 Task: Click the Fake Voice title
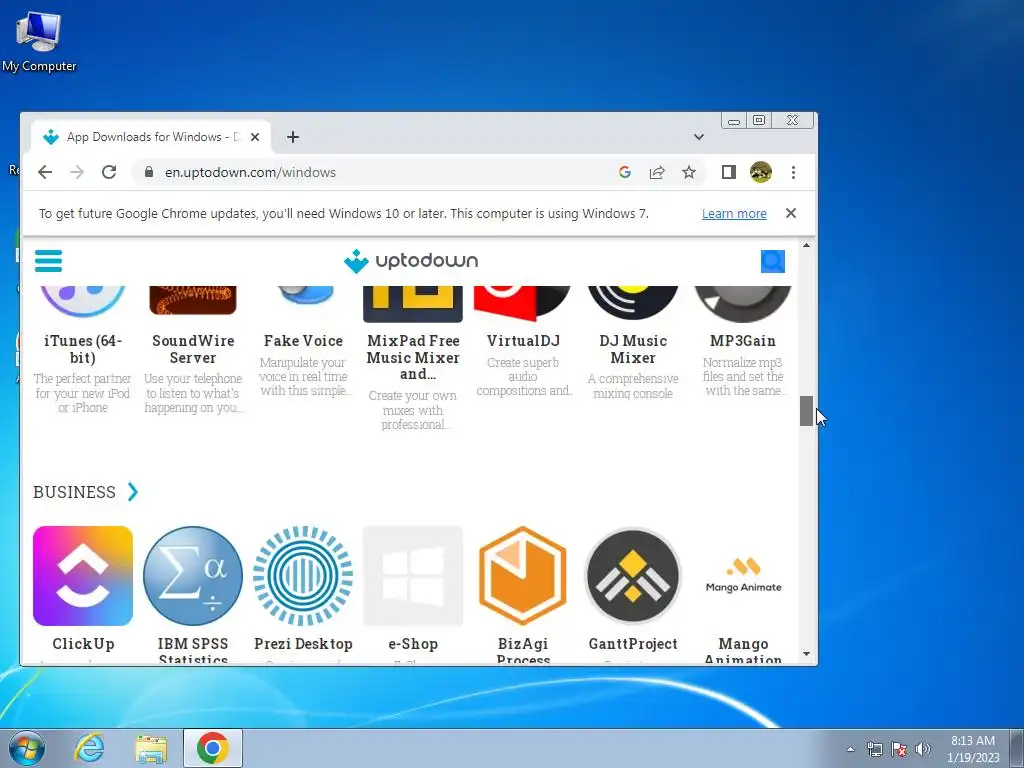(303, 341)
